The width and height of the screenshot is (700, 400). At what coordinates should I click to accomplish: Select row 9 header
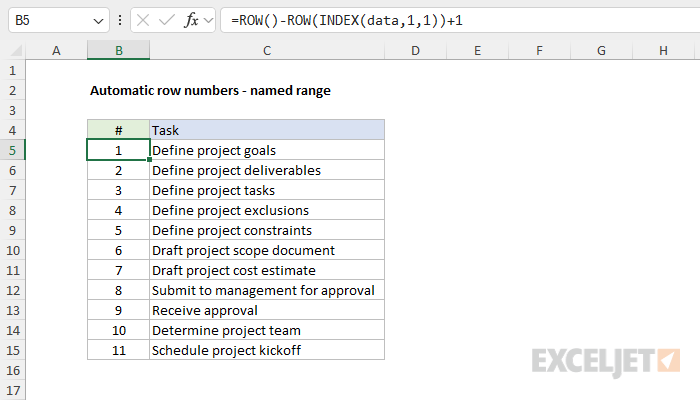pos(12,230)
